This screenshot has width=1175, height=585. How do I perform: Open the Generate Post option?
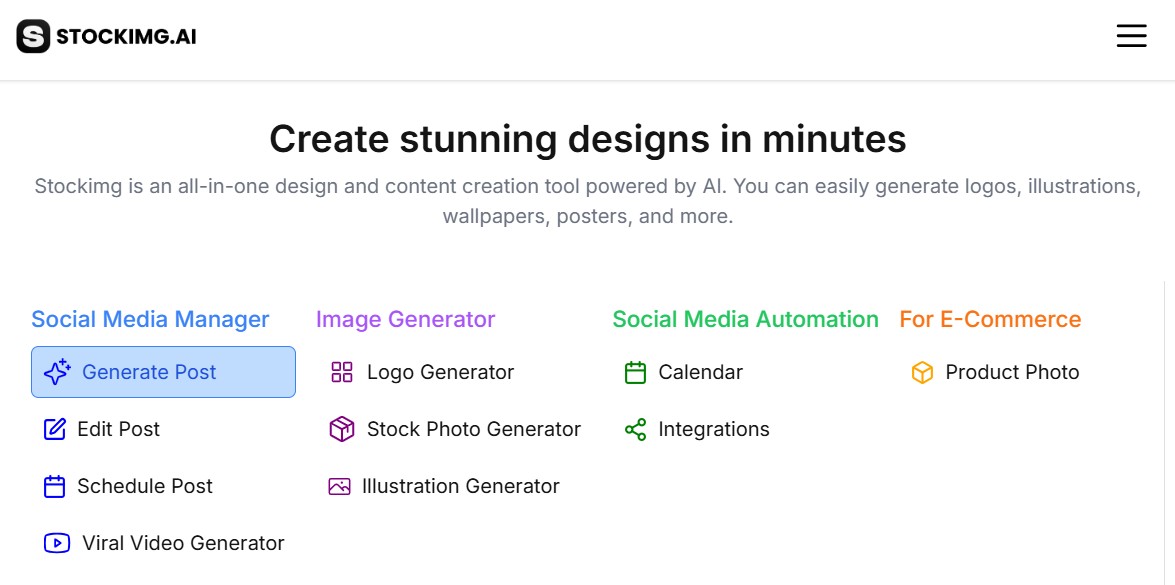point(149,372)
